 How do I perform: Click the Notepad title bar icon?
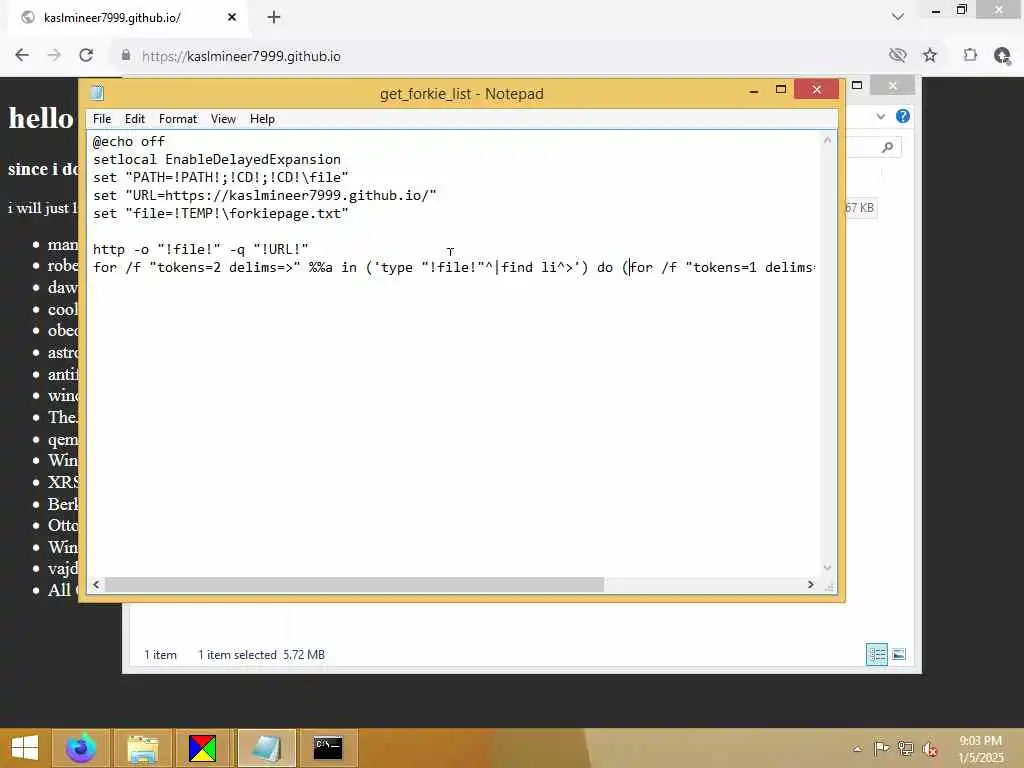97,93
